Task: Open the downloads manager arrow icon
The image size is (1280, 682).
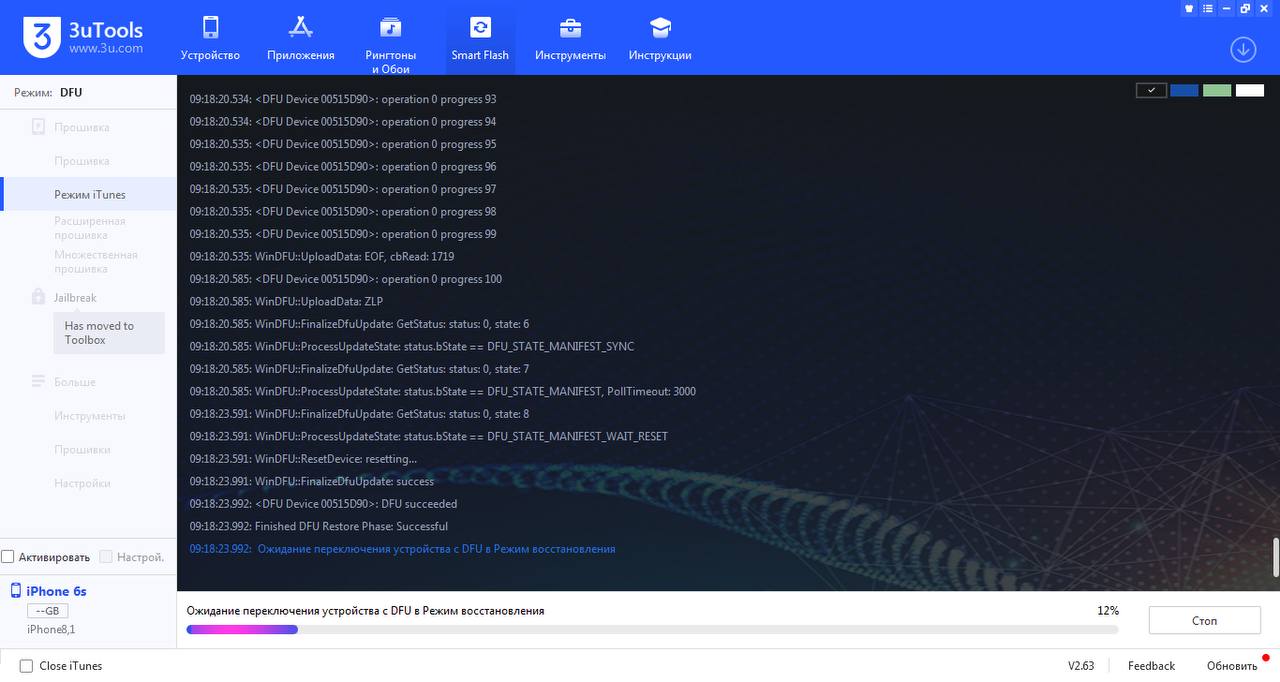Action: click(x=1243, y=49)
